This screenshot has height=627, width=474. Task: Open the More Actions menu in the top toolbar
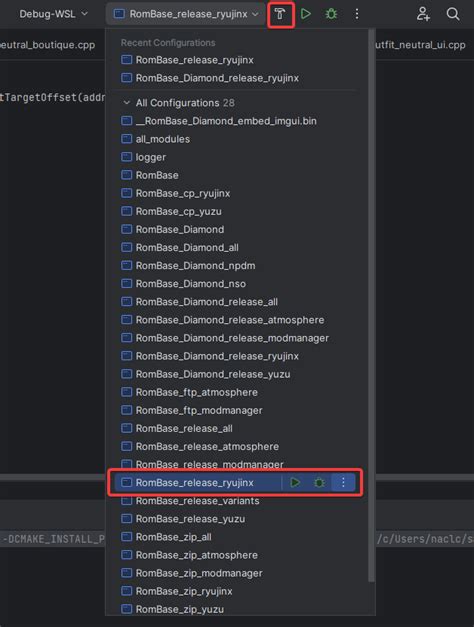[357, 14]
